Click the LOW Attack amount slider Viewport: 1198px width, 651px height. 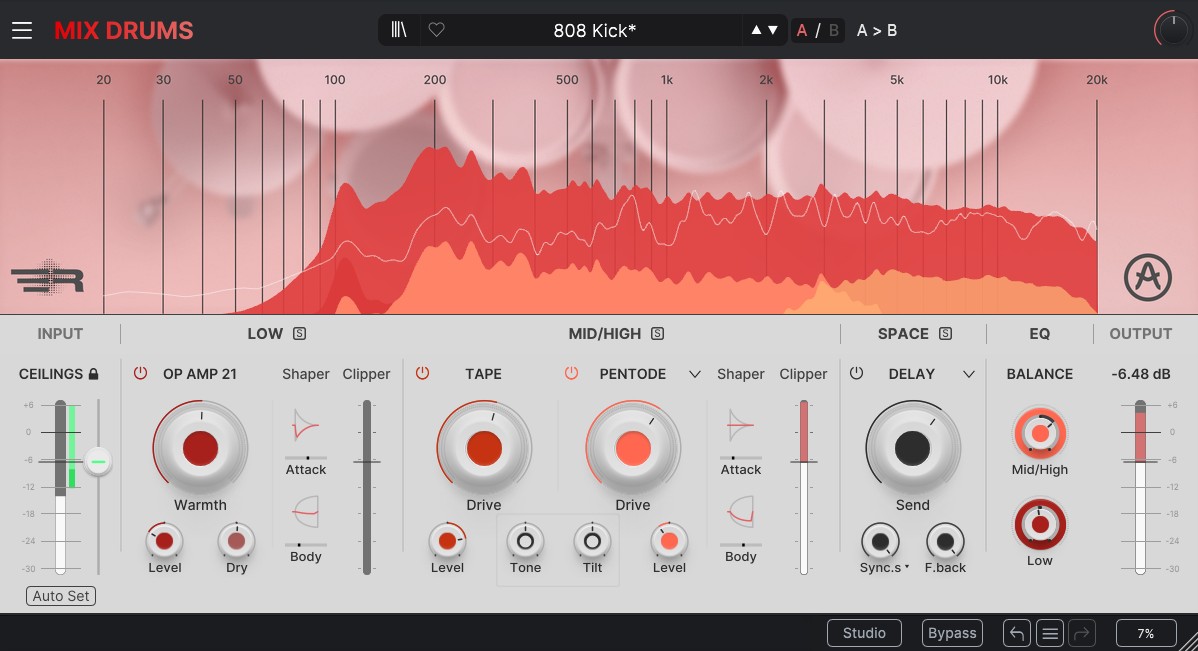pos(306,458)
